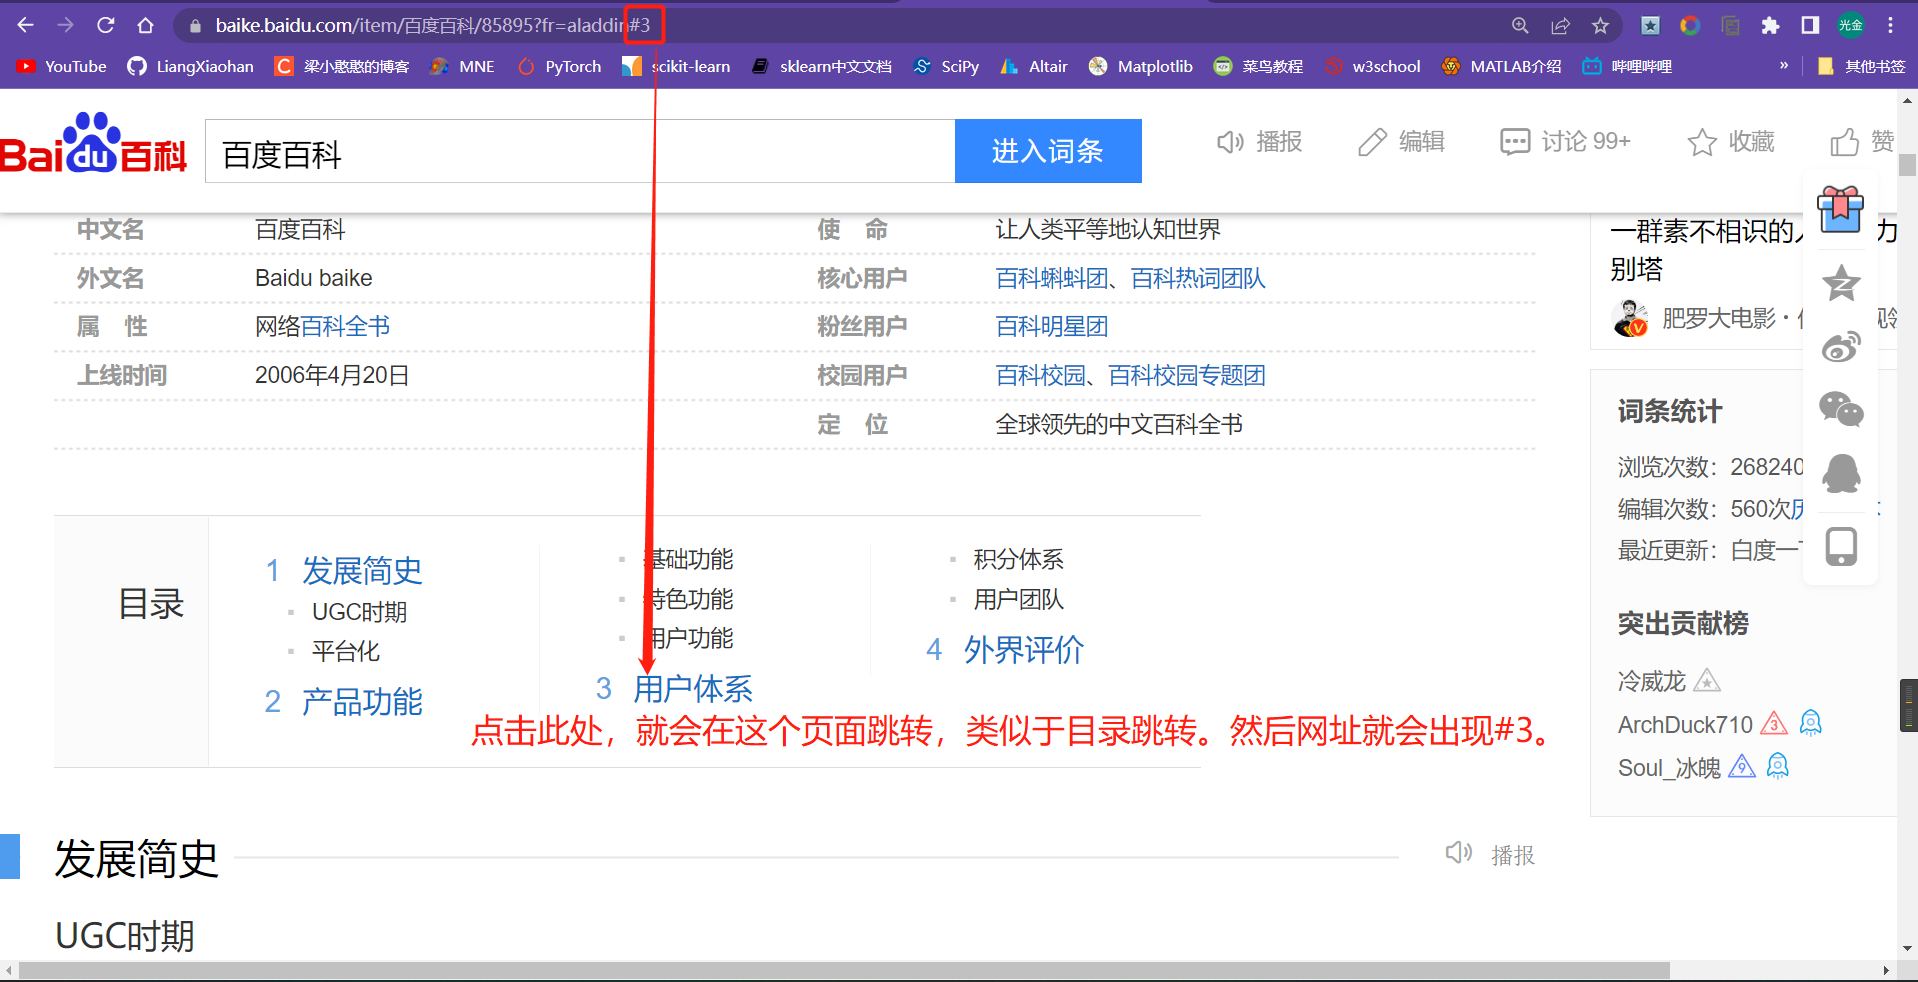
Task: Click the browser forward arrow
Action: (x=66, y=25)
